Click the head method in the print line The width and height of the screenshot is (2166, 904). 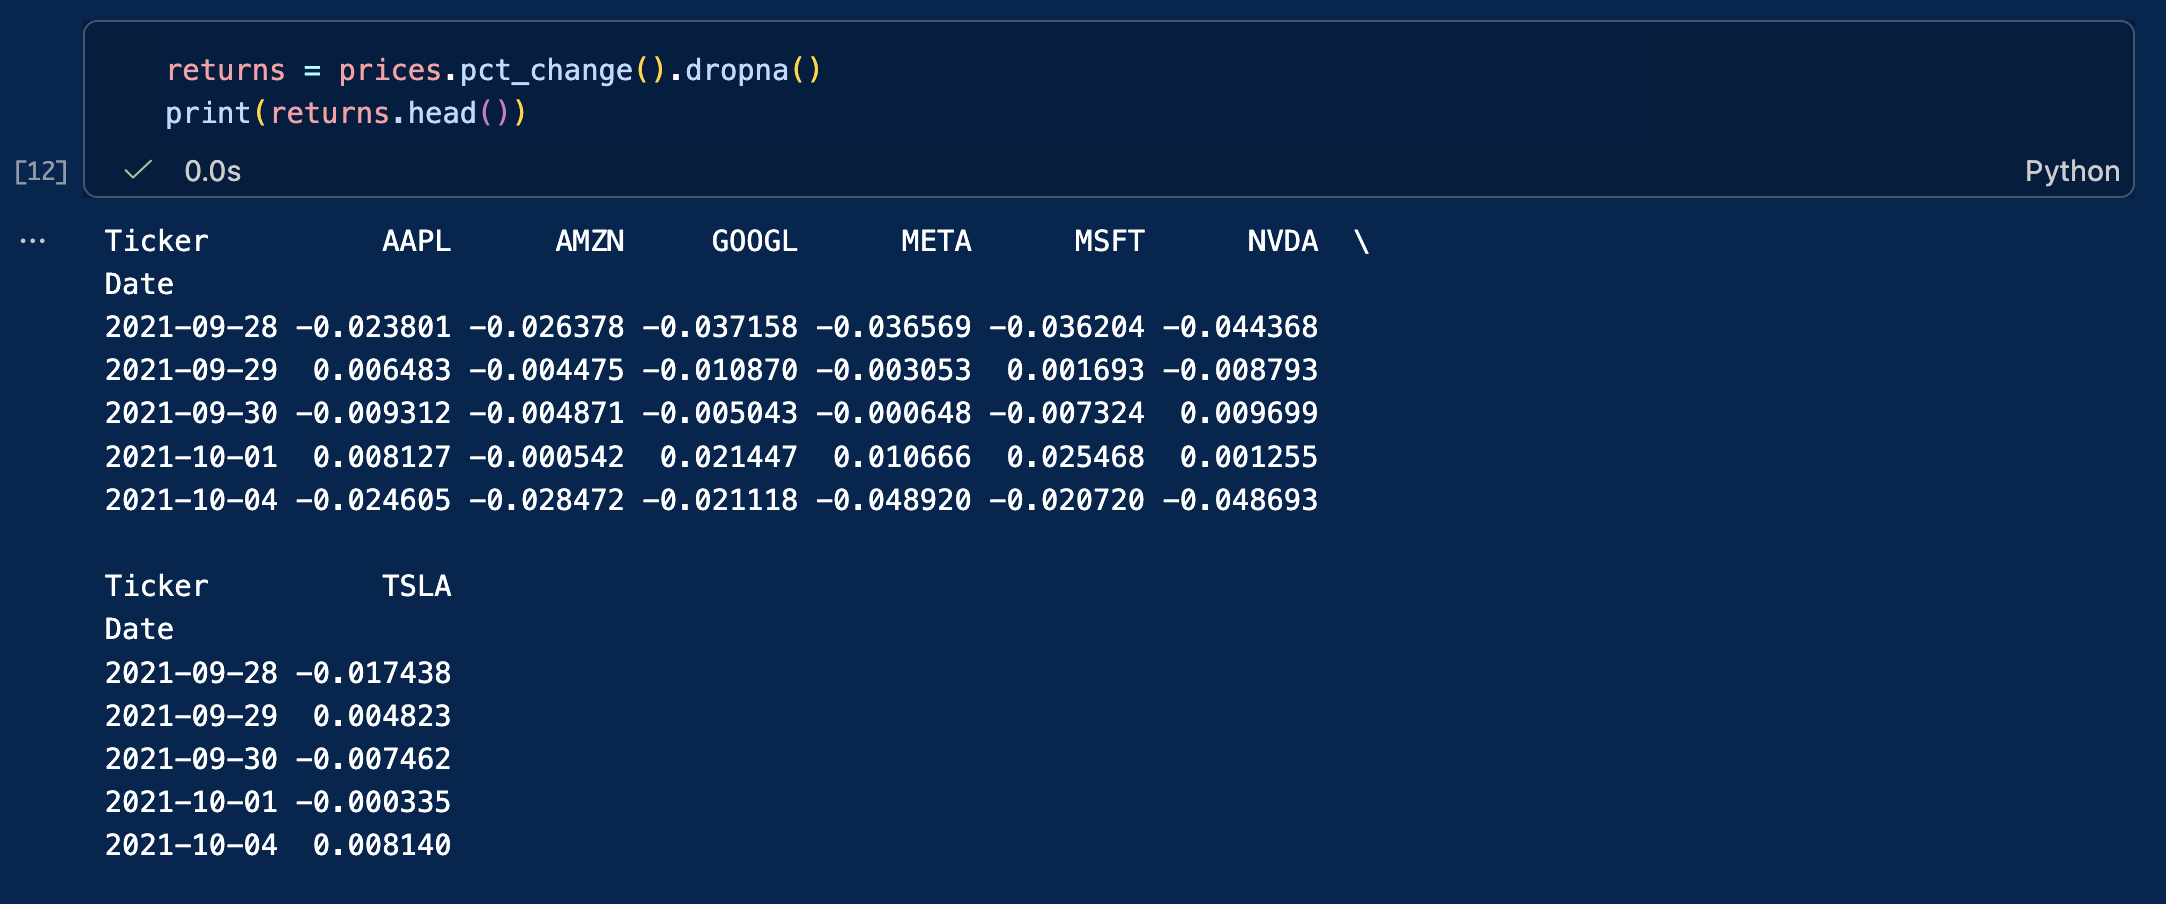click(x=442, y=113)
